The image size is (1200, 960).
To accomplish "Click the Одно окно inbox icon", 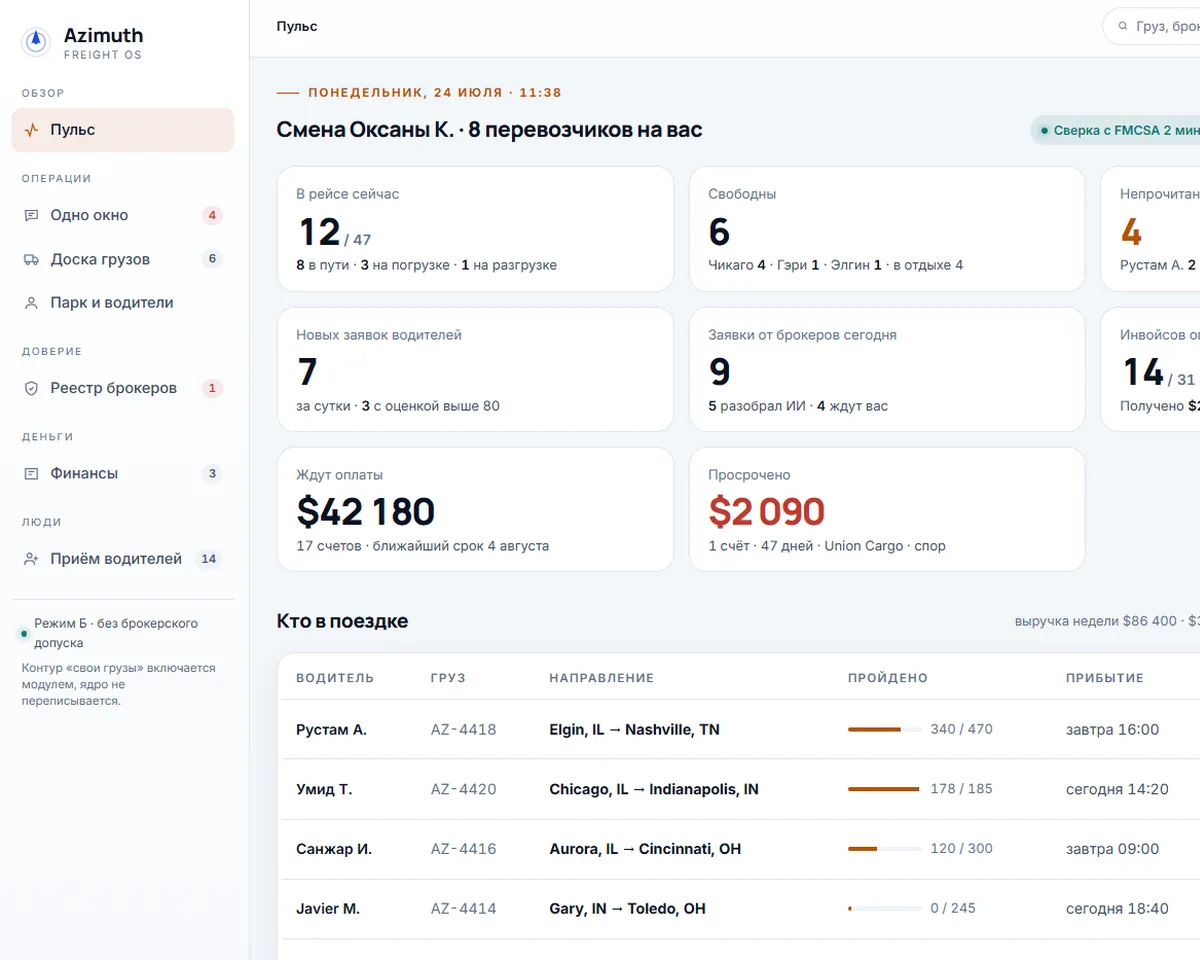I will coord(32,215).
